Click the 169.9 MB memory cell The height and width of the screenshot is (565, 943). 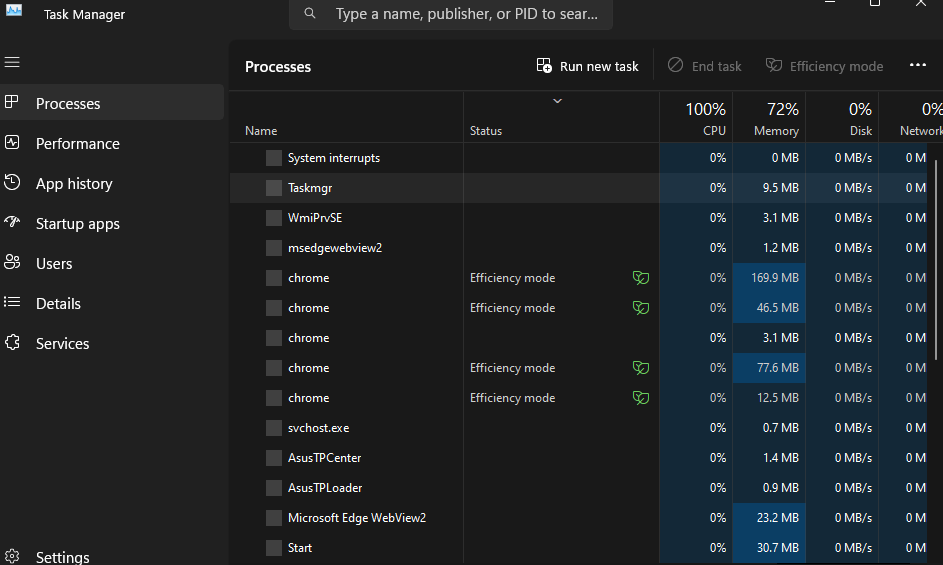click(769, 278)
